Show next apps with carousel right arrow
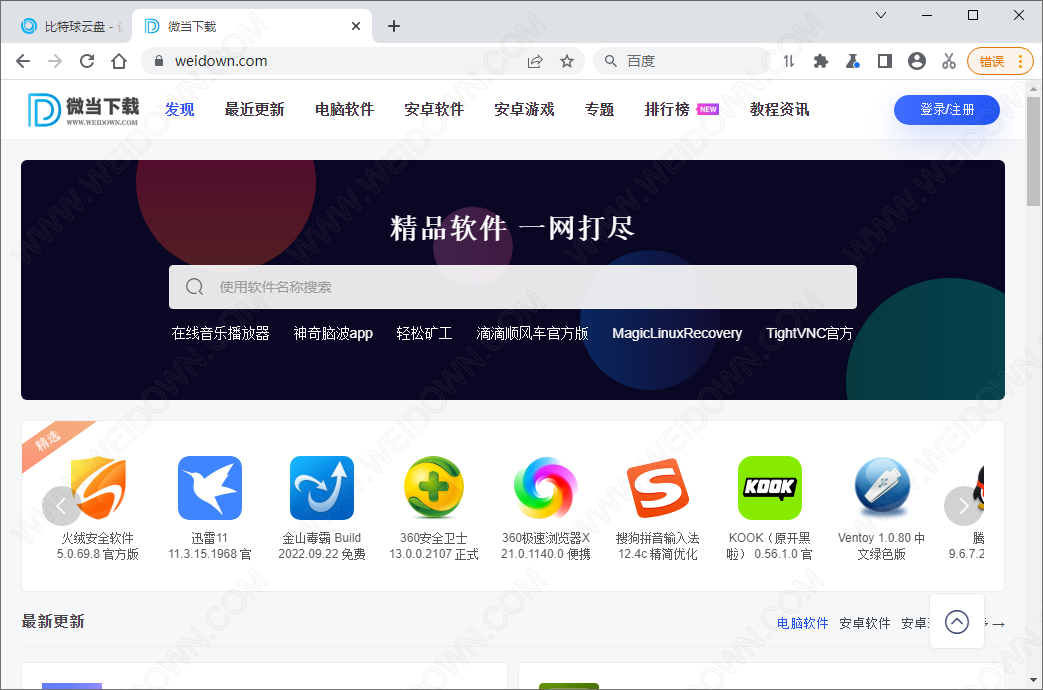This screenshot has height=690, width=1043. pos(963,506)
